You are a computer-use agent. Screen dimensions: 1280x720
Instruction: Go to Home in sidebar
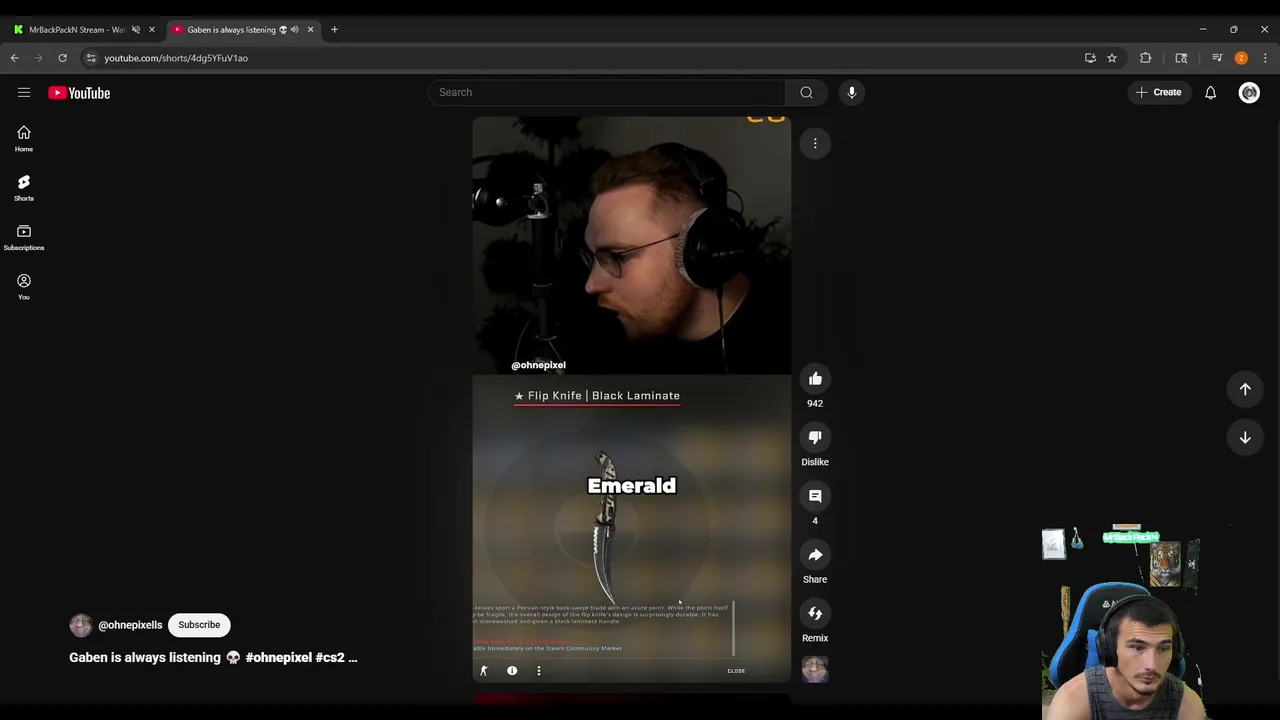24,139
